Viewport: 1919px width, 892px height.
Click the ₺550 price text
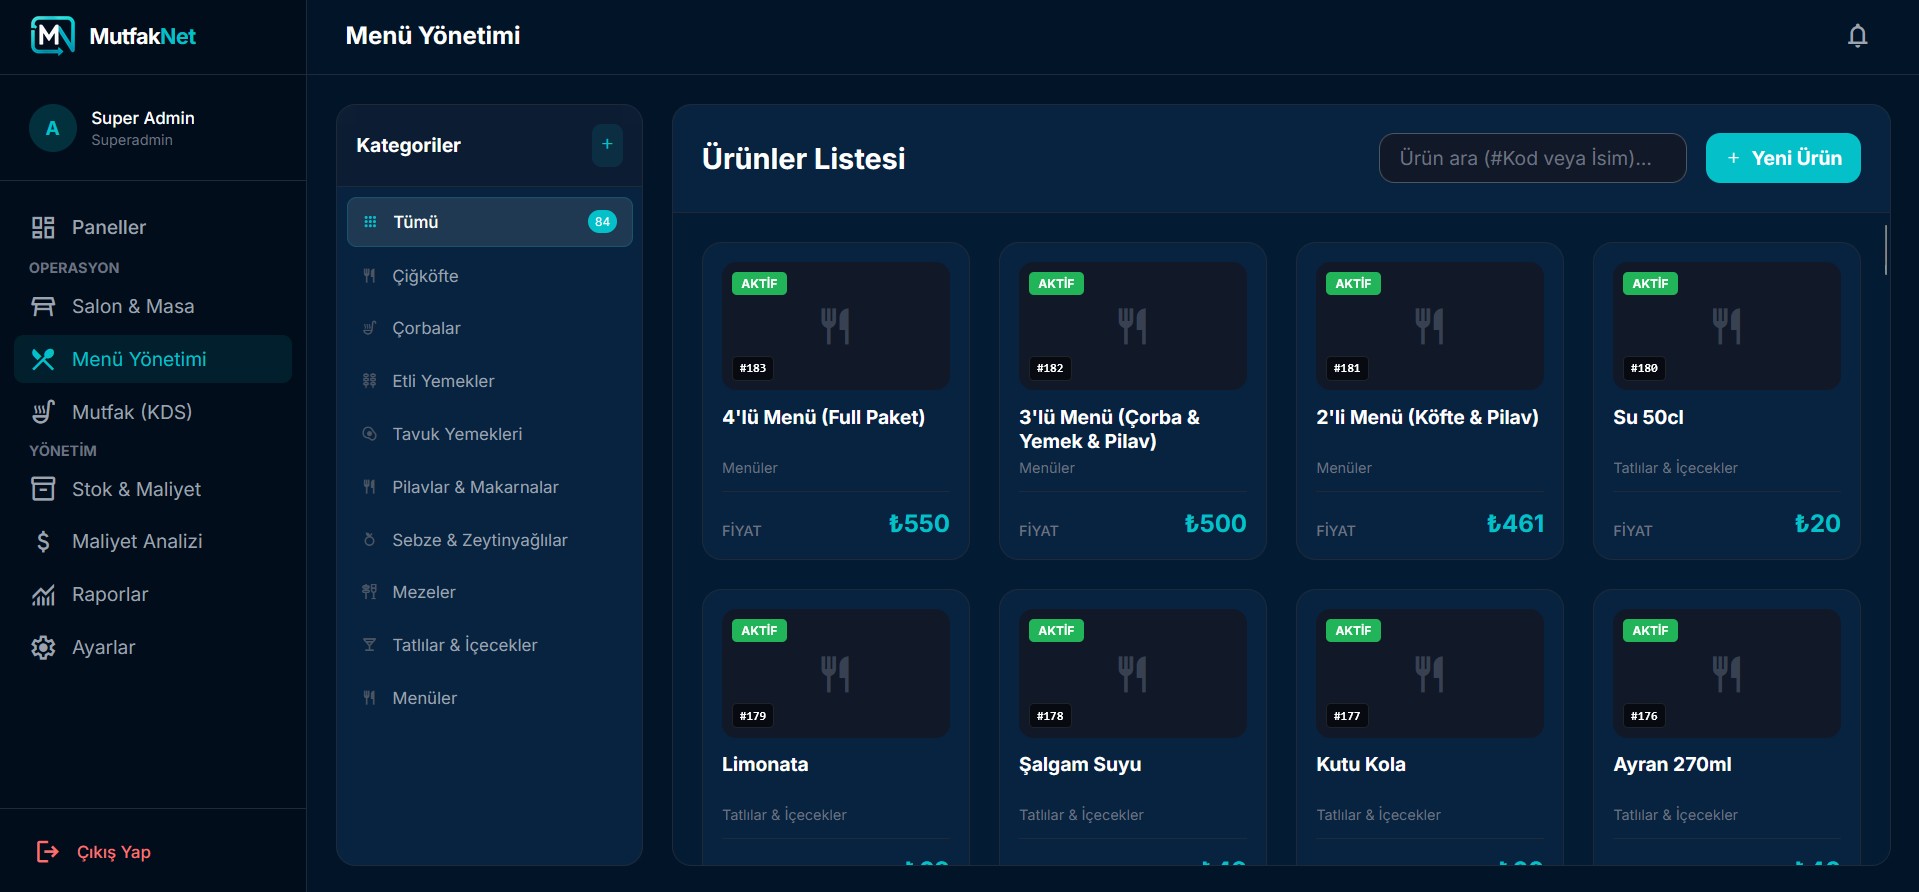(919, 523)
